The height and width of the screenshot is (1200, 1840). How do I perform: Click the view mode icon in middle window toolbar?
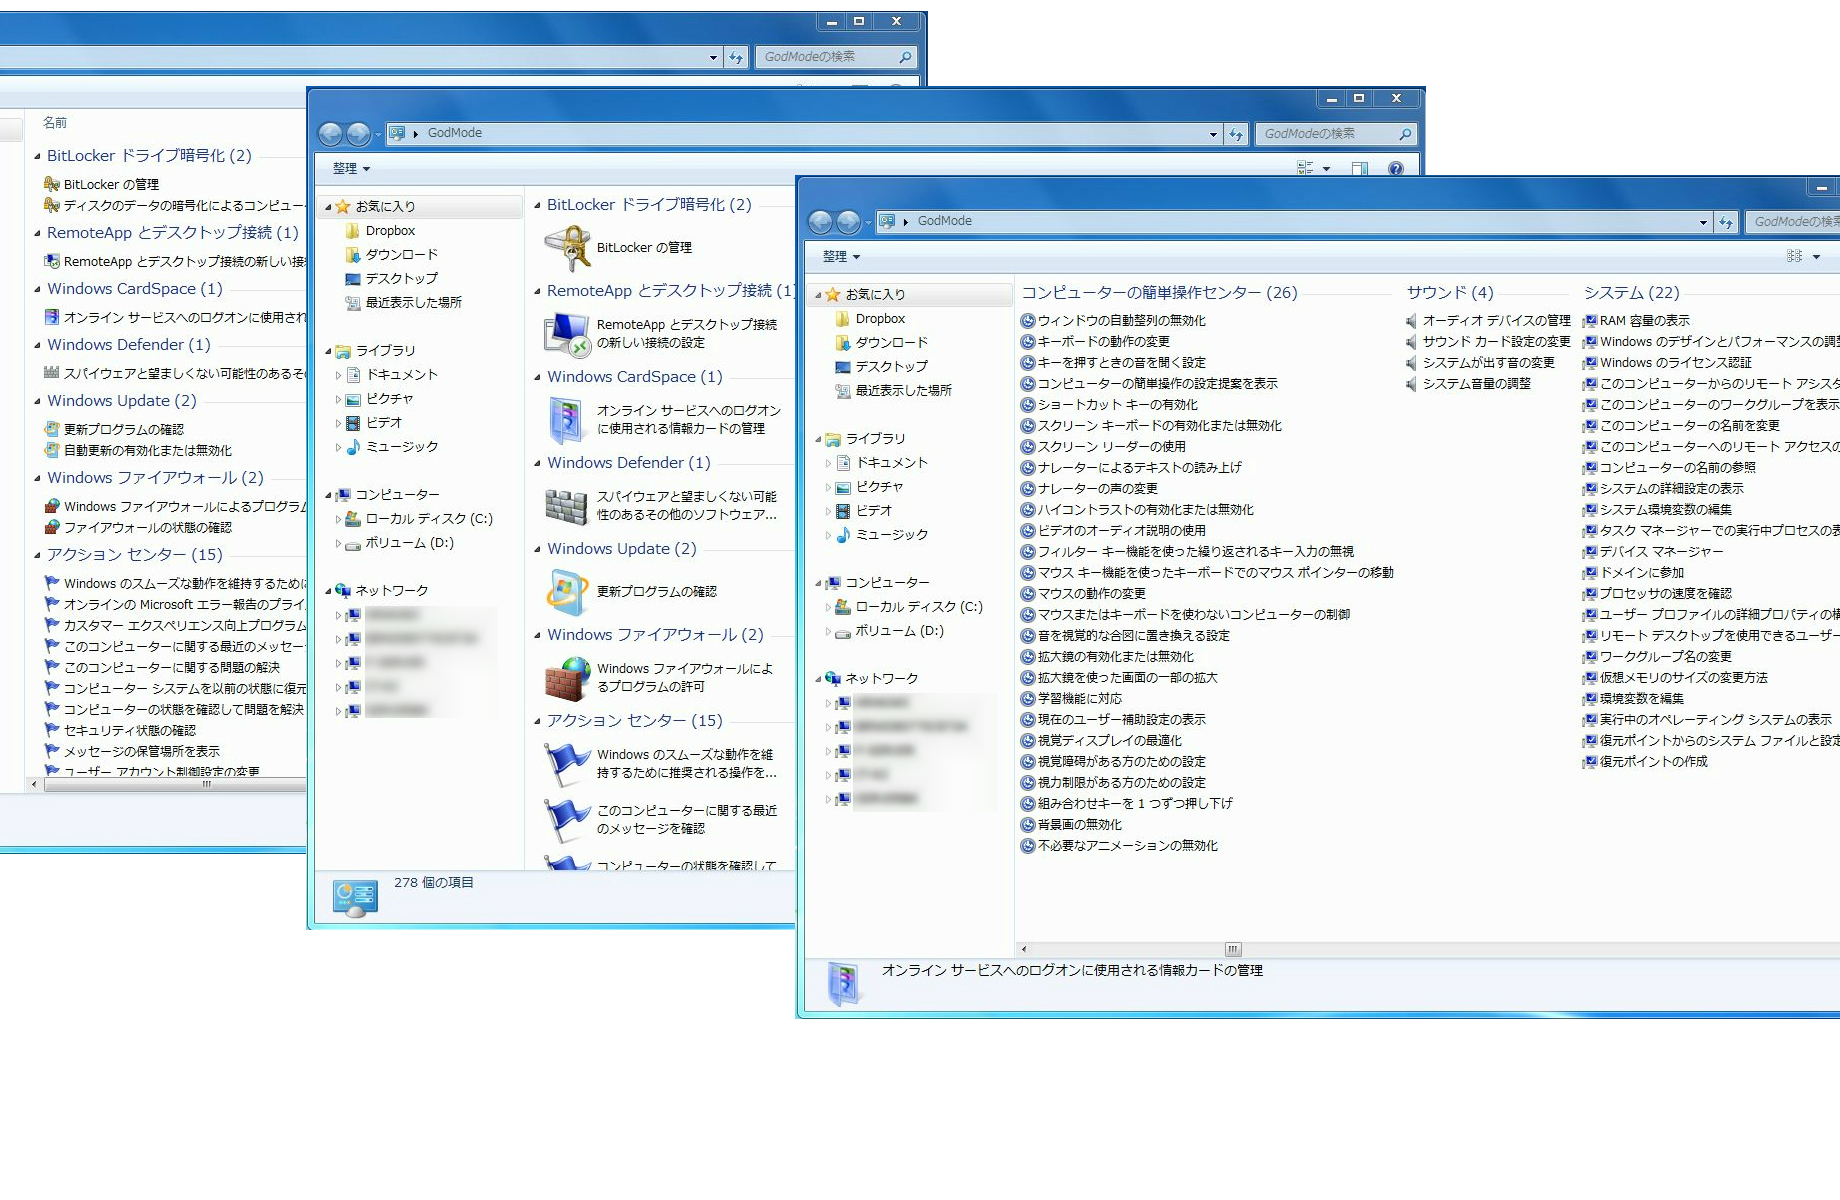[1305, 169]
